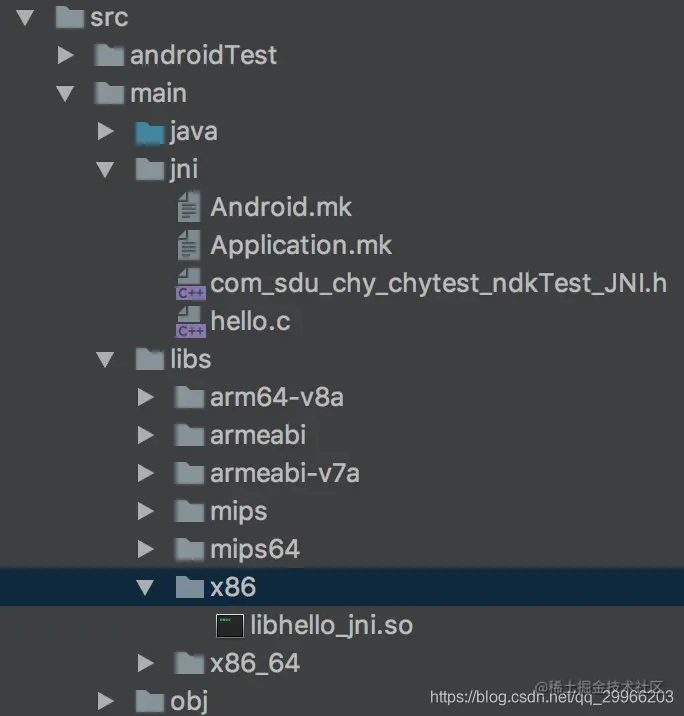Click the libhello_jni.so binary file icon
The height and width of the screenshot is (716, 684).
click(x=230, y=626)
